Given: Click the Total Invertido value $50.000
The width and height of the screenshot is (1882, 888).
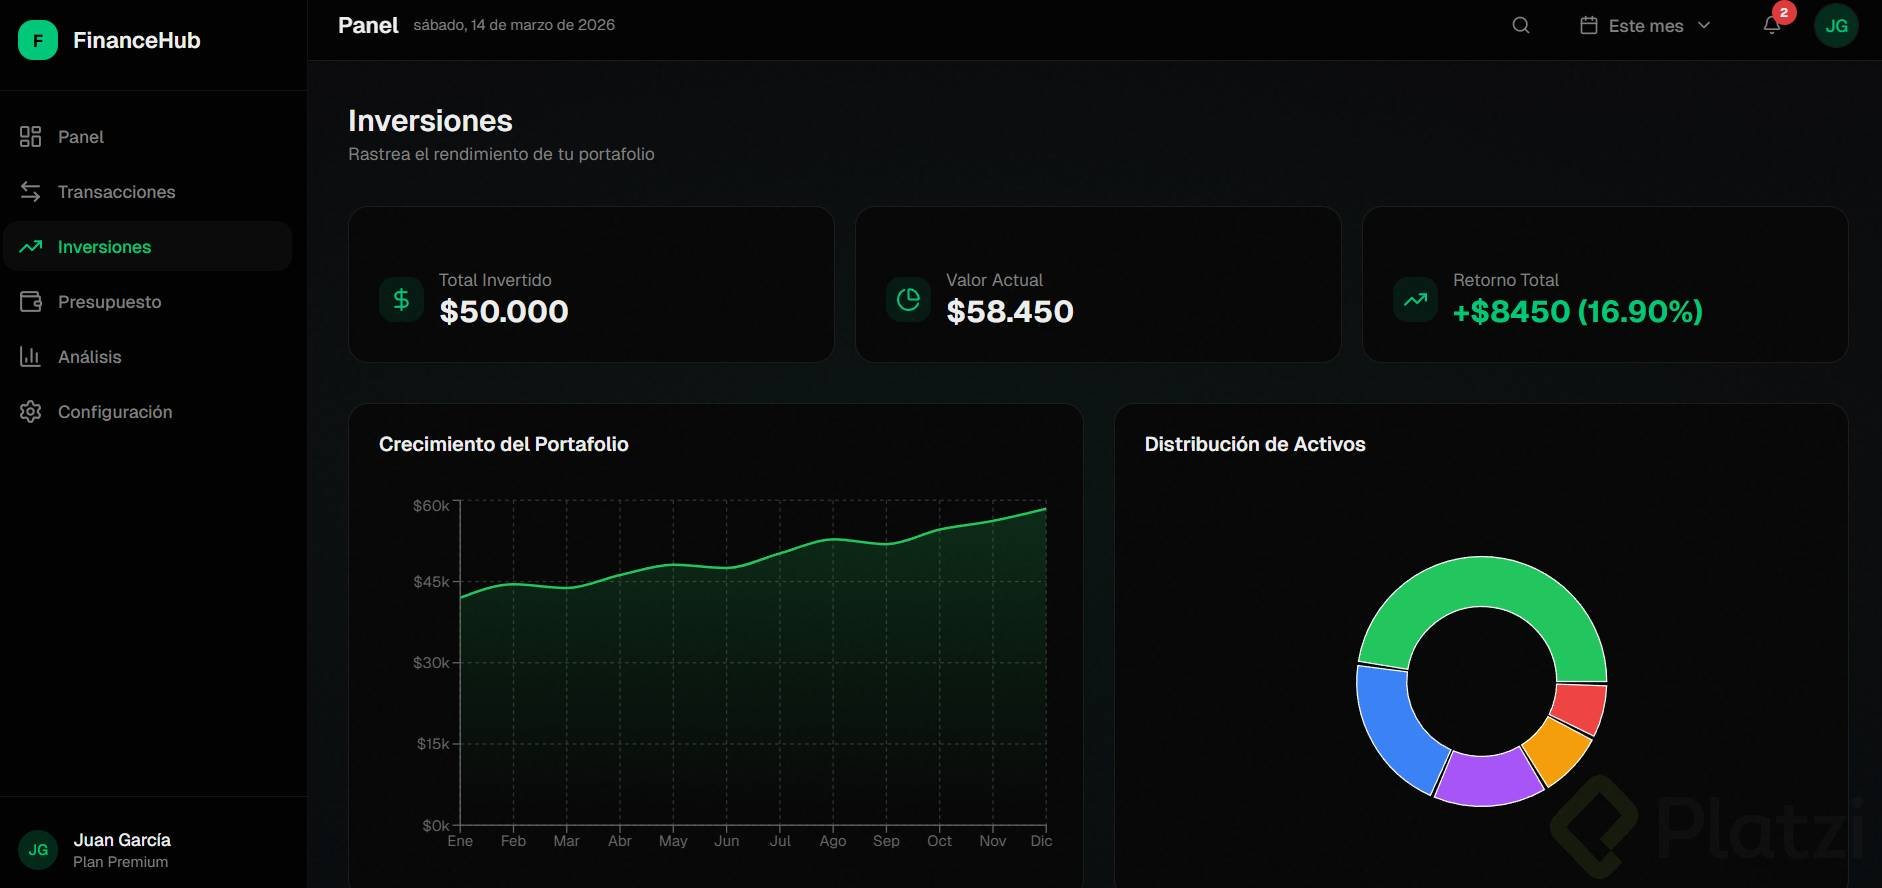Looking at the screenshot, I should click(x=504, y=311).
